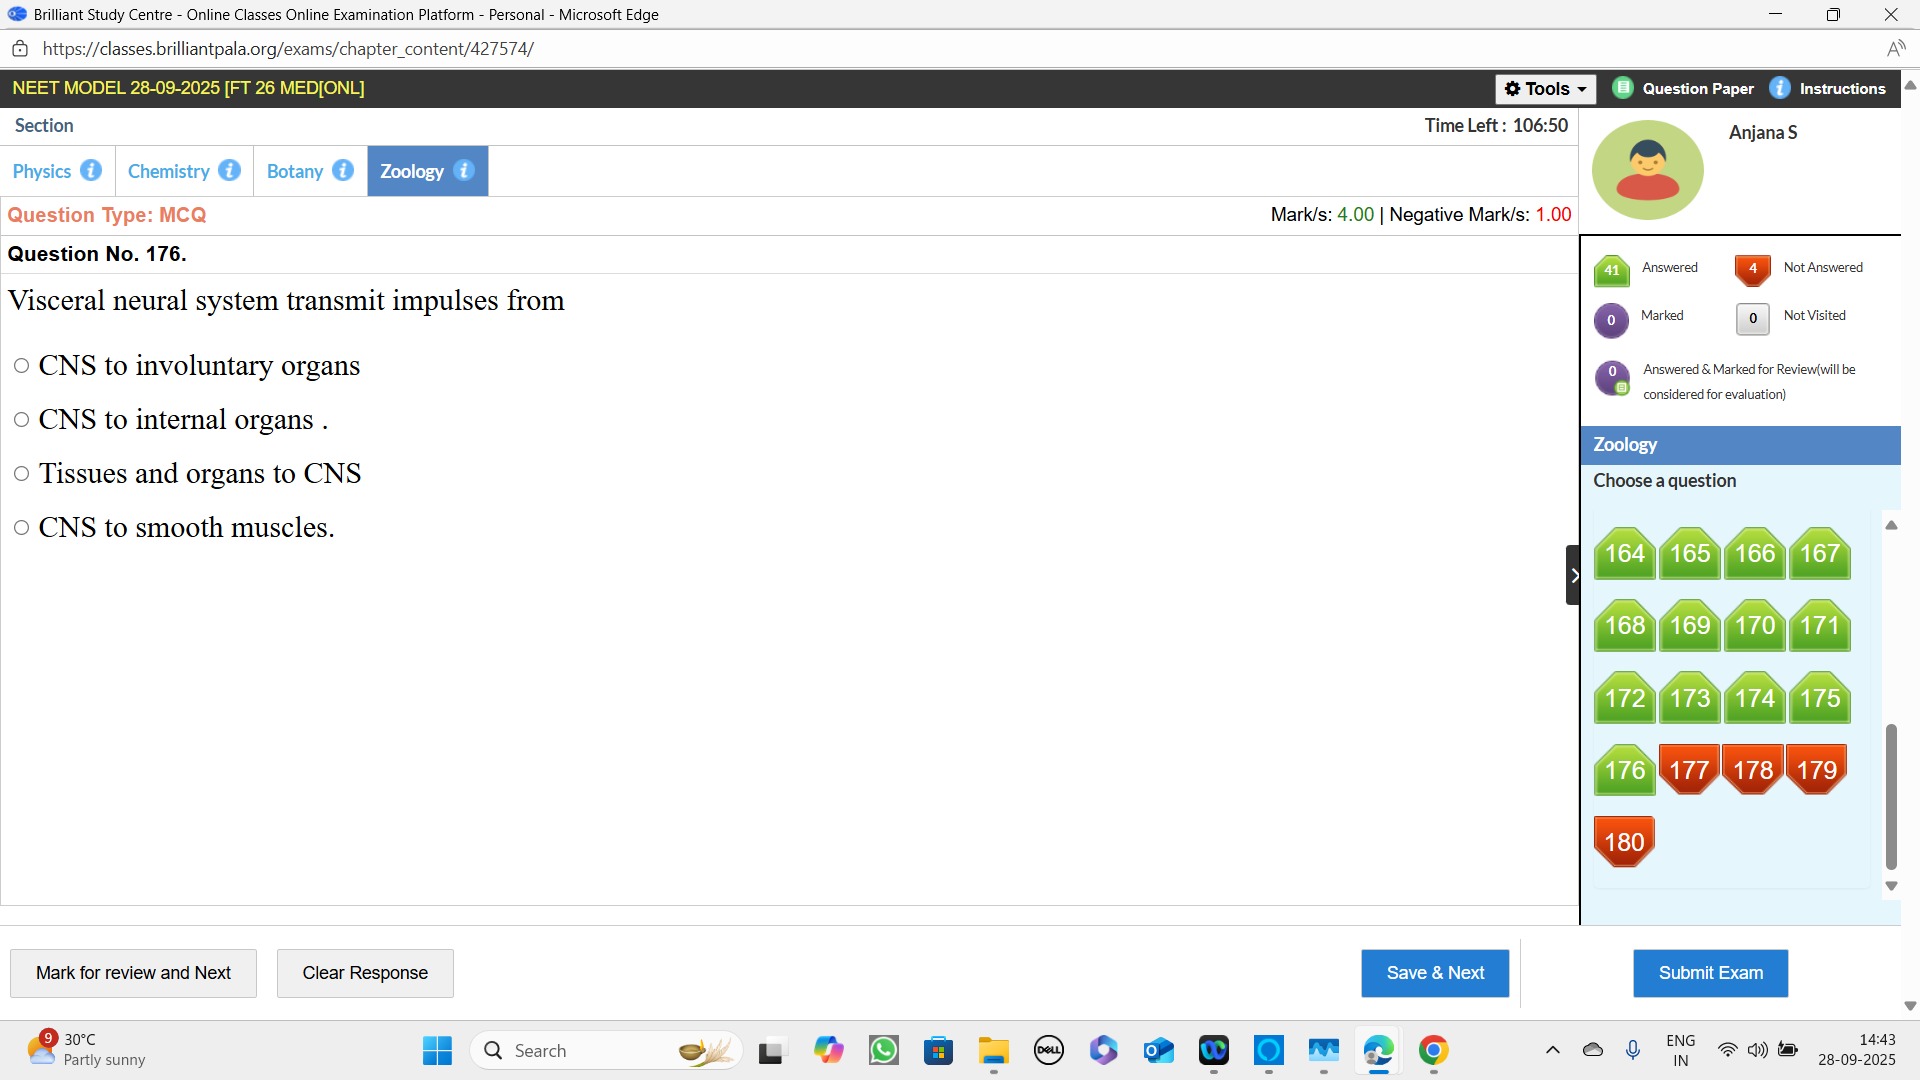Open WhatsApp from the taskbar
Image resolution: width=1920 pixels, height=1080 pixels.
point(883,1050)
